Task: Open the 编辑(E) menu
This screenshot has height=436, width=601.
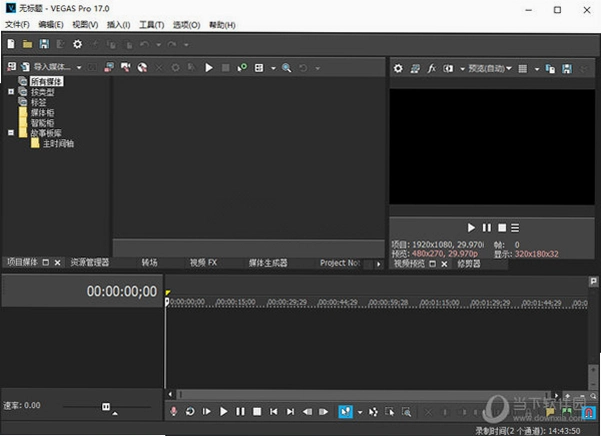Action: pyautogui.click(x=51, y=25)
